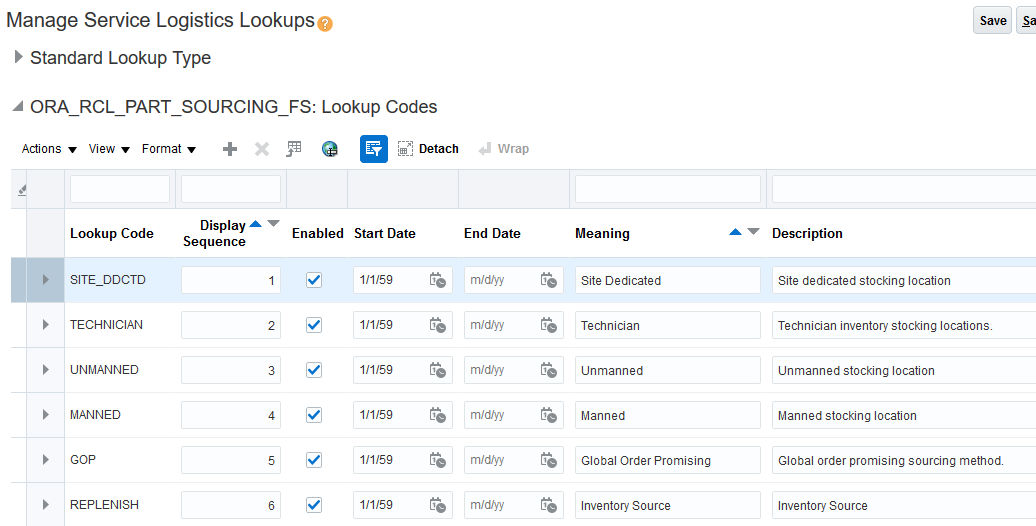Screen dimensions: 1036x526
Task: Click the Query By Example filter icon
Action: 374,149
